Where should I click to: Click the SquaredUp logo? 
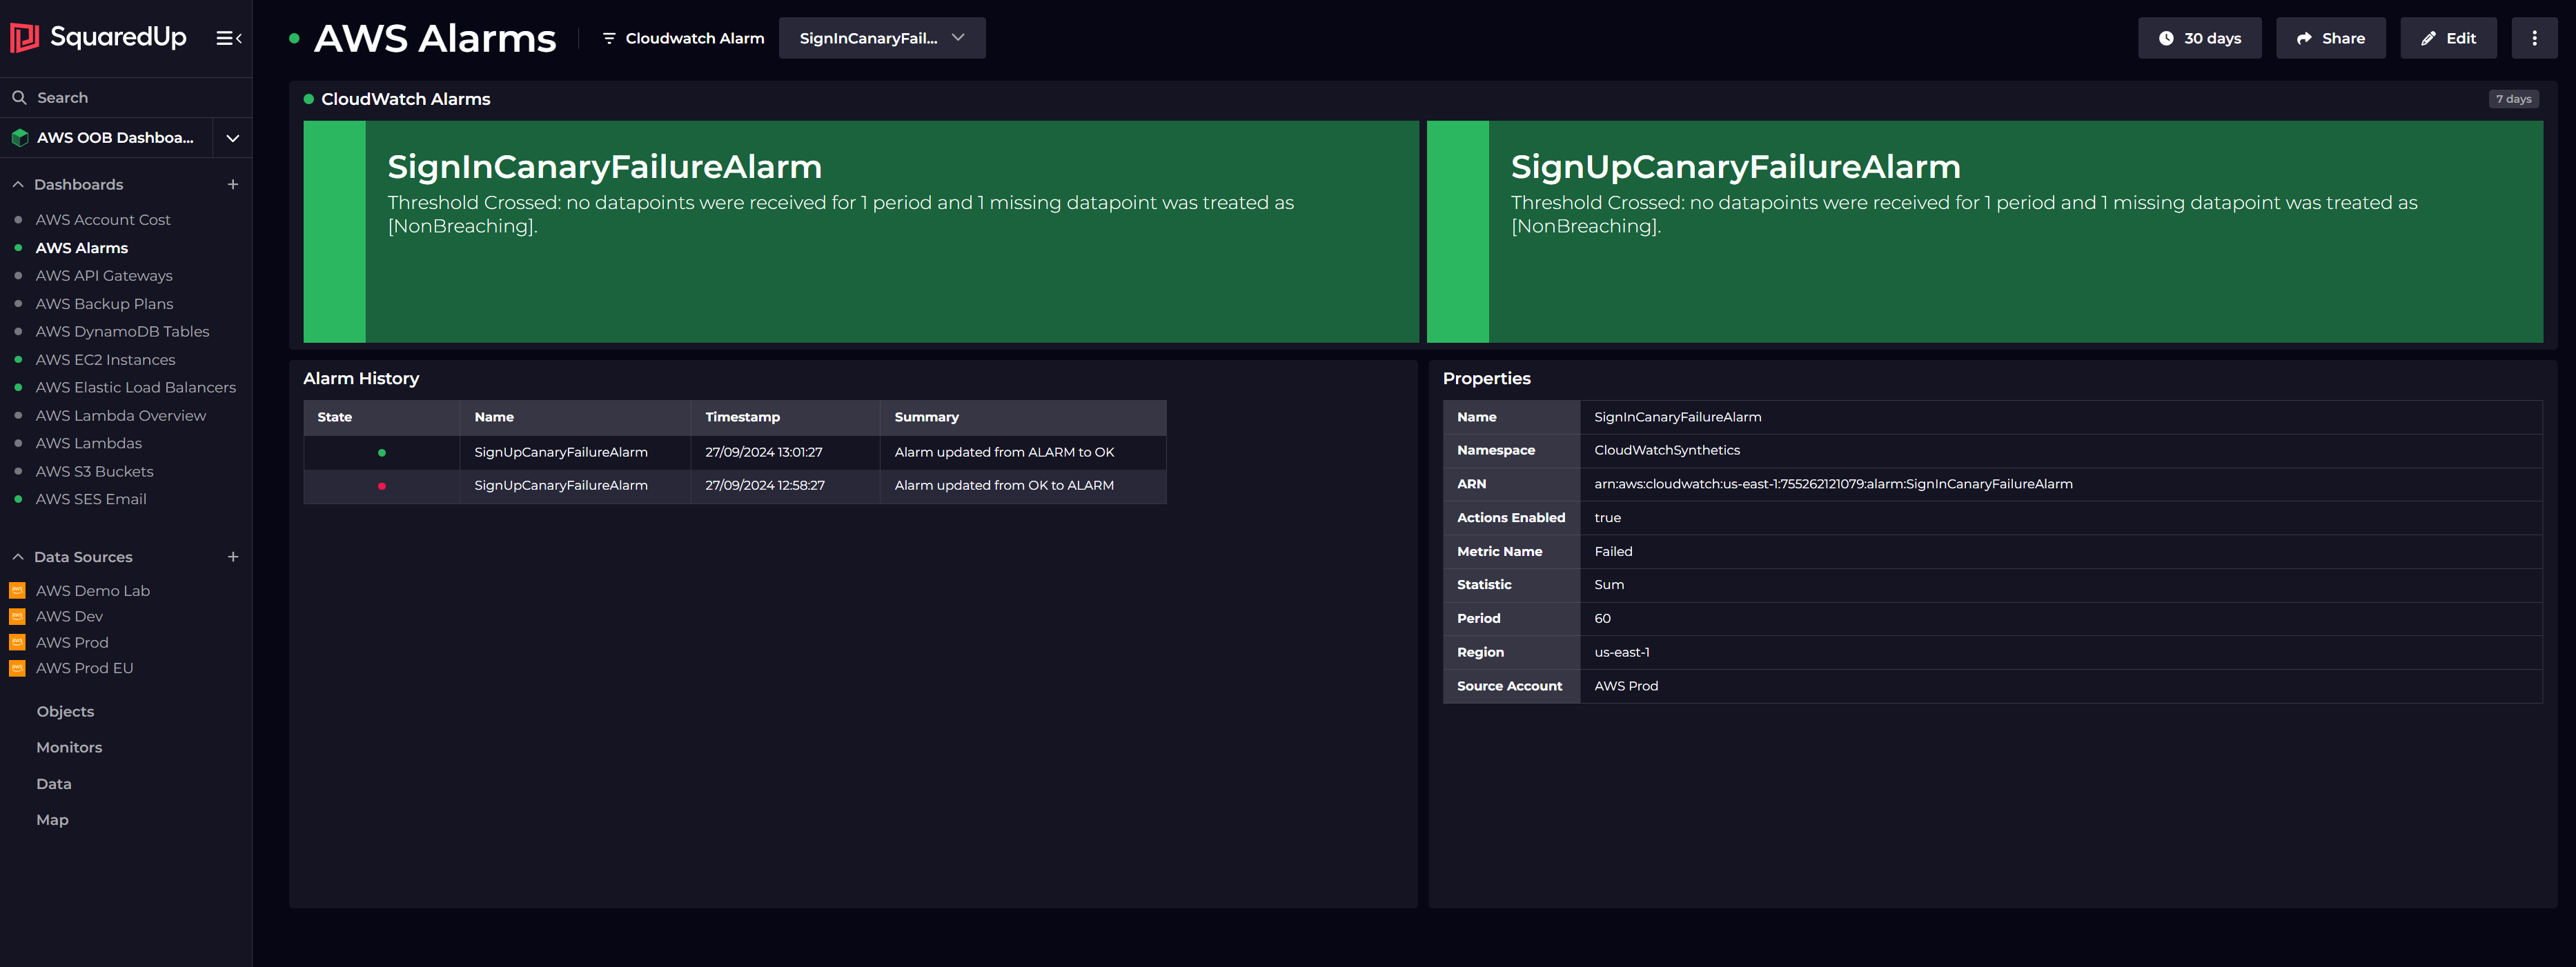tap(98, 38)
